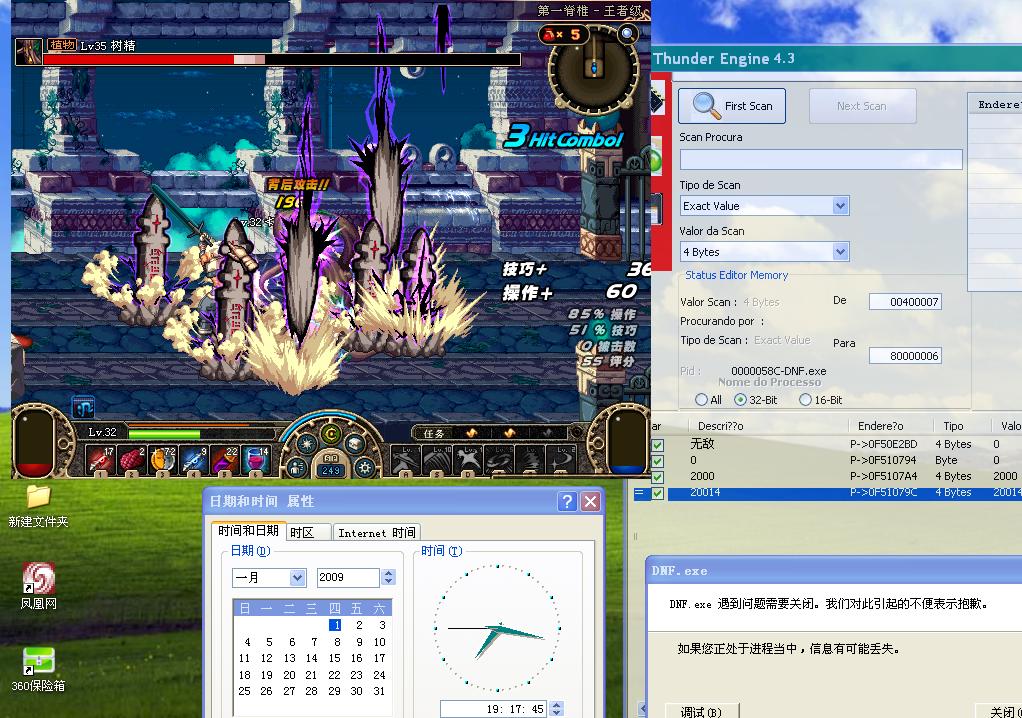
Task: Click the Endere?o column header
Action: (881, 426)
